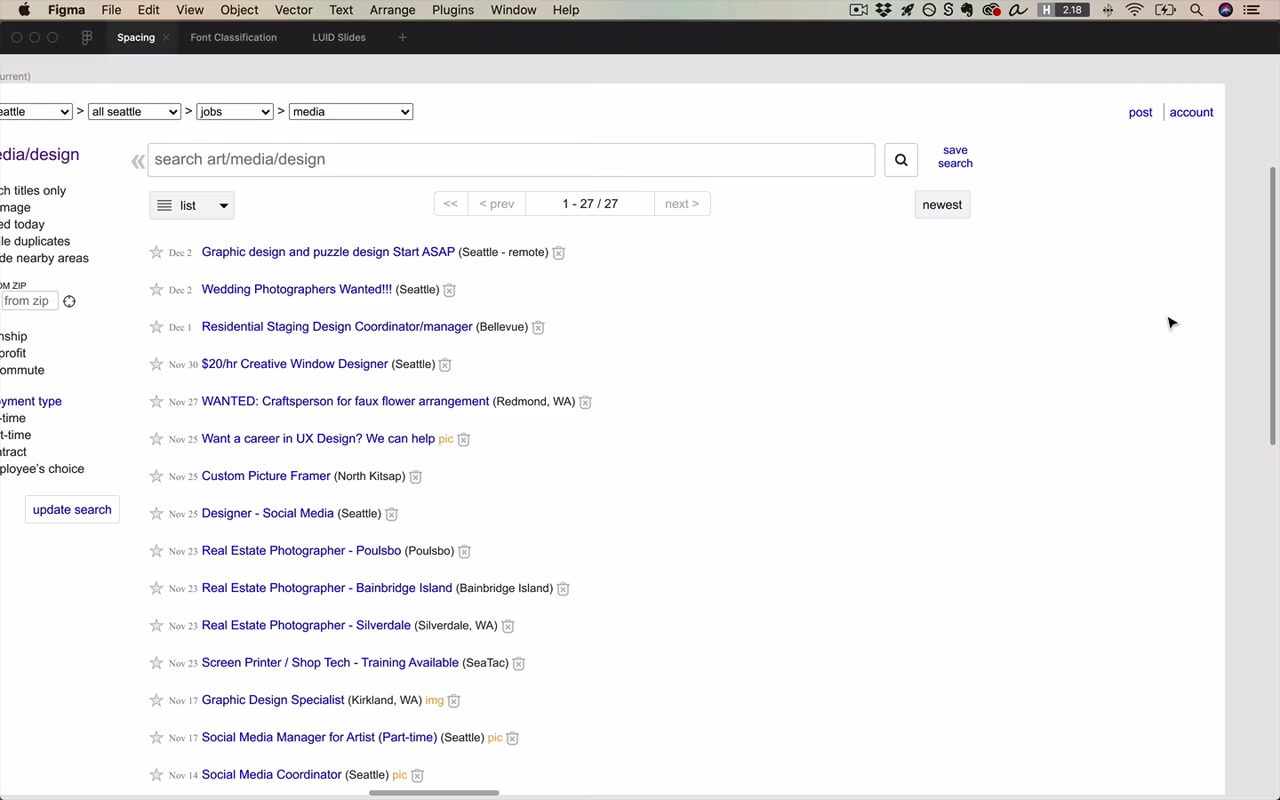This screenshot has height=800, width=1280.
Task: Open the jobs category dropdown
Action: pos(235,112)
